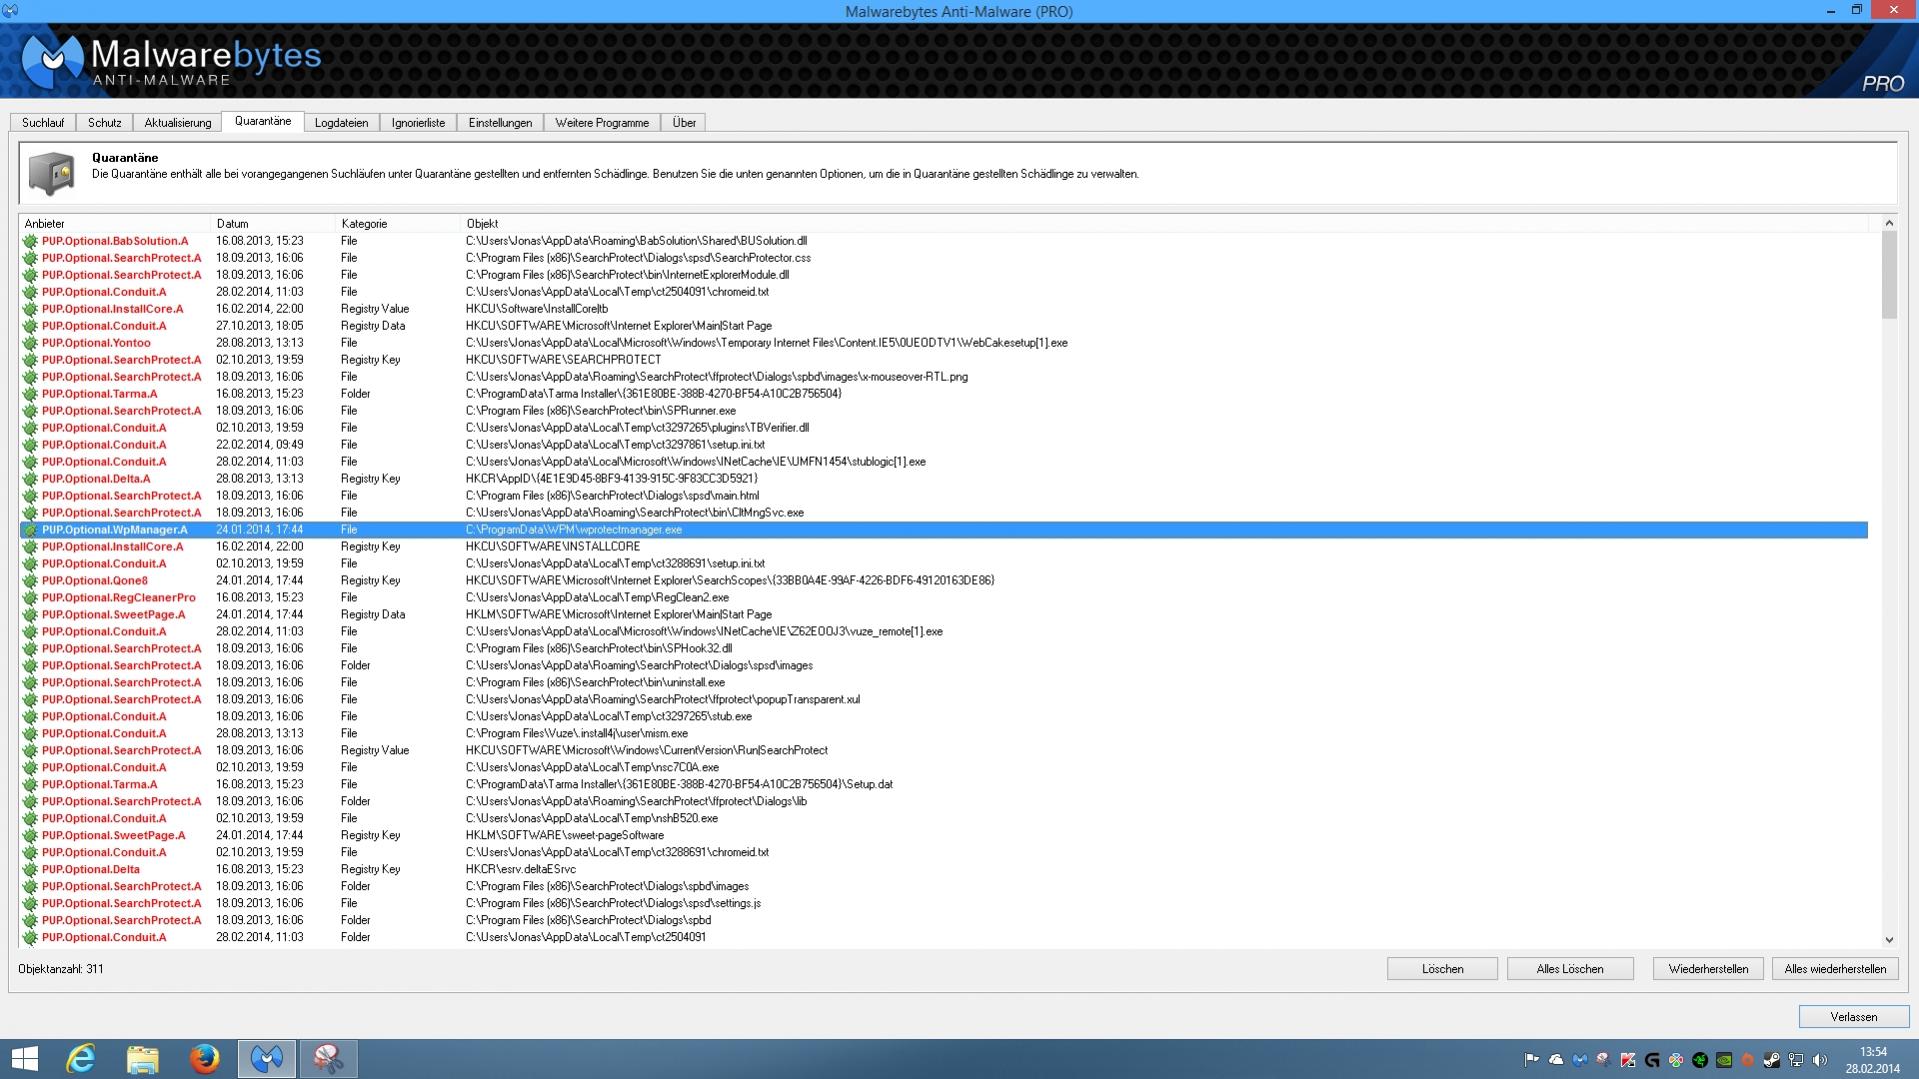1919x1079 pixels.
Task: Click the Wiederherstellen button
Action: coord(1708,969)
